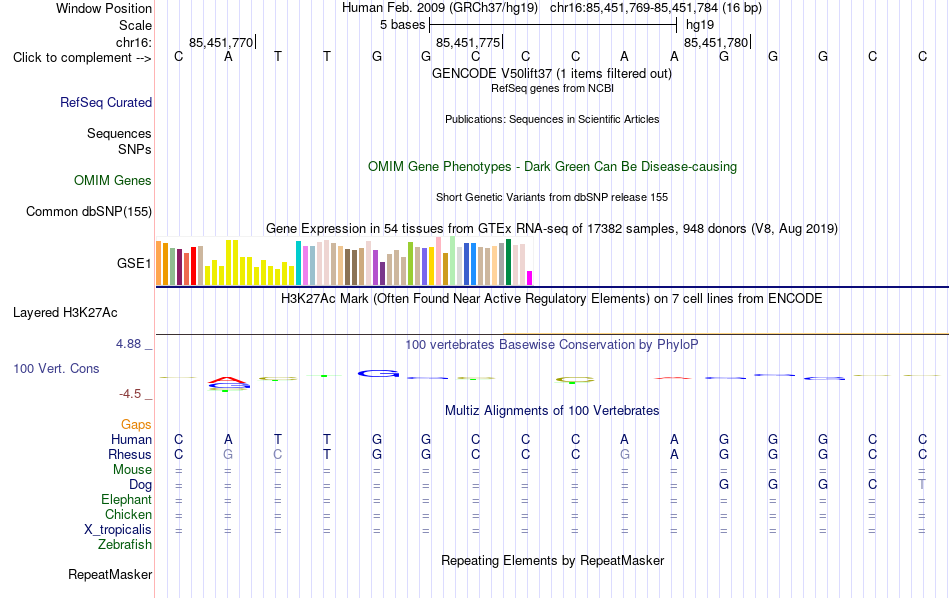This screenshot has height=598, width=950.
Task: Click the H3K27Ac Mark ENCODE title
Action: tap(552, 299)
